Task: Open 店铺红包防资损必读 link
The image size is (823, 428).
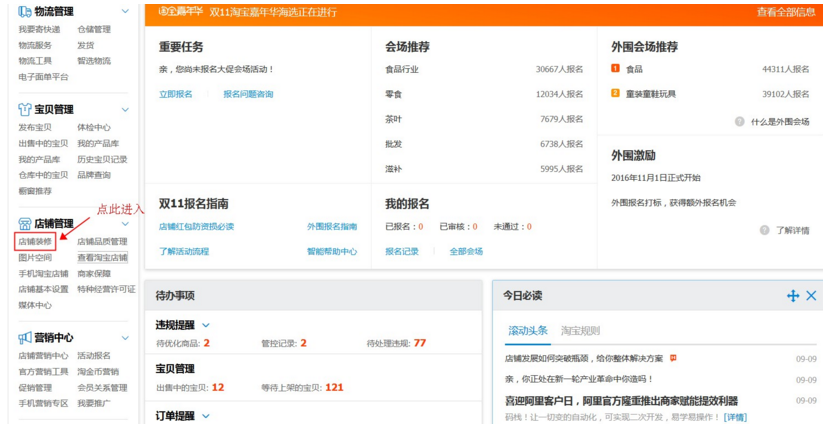Action: coord(196,226)
